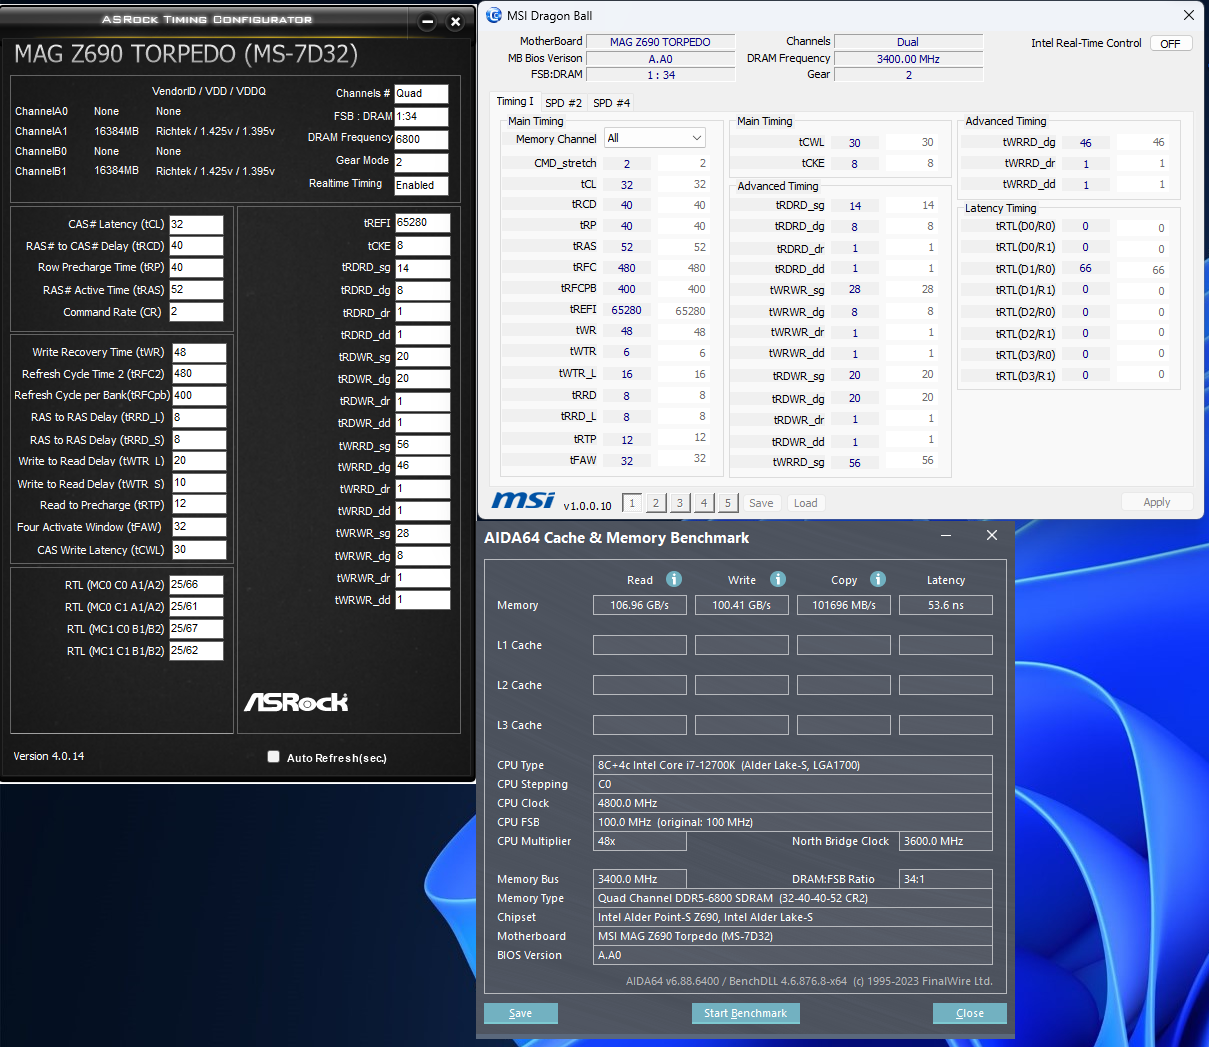Click the CAS# Latency (tCL) field
The height and width of the screenshot is (1047, 1209).
tap(196, 224)
